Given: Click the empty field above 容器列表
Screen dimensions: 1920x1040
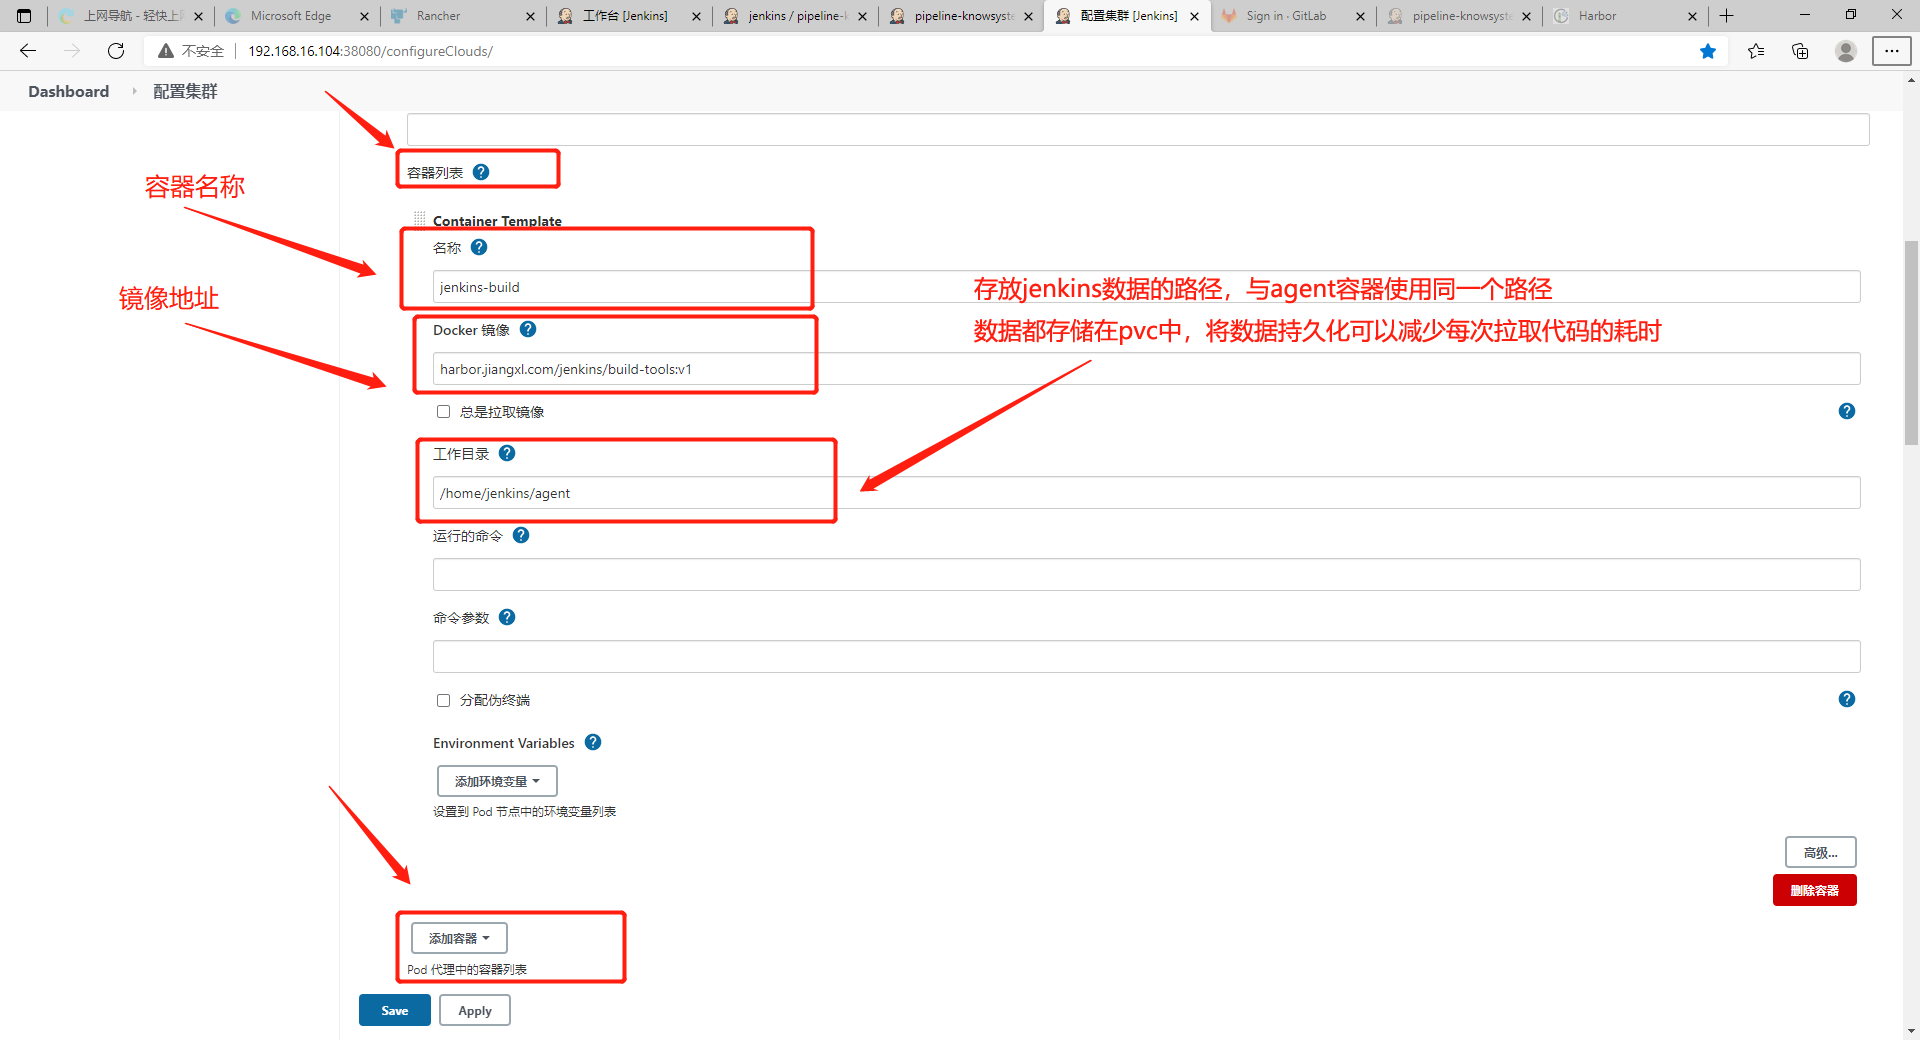Looking at the screenshot, I should pyautogui.click(x=1138, y=129).
